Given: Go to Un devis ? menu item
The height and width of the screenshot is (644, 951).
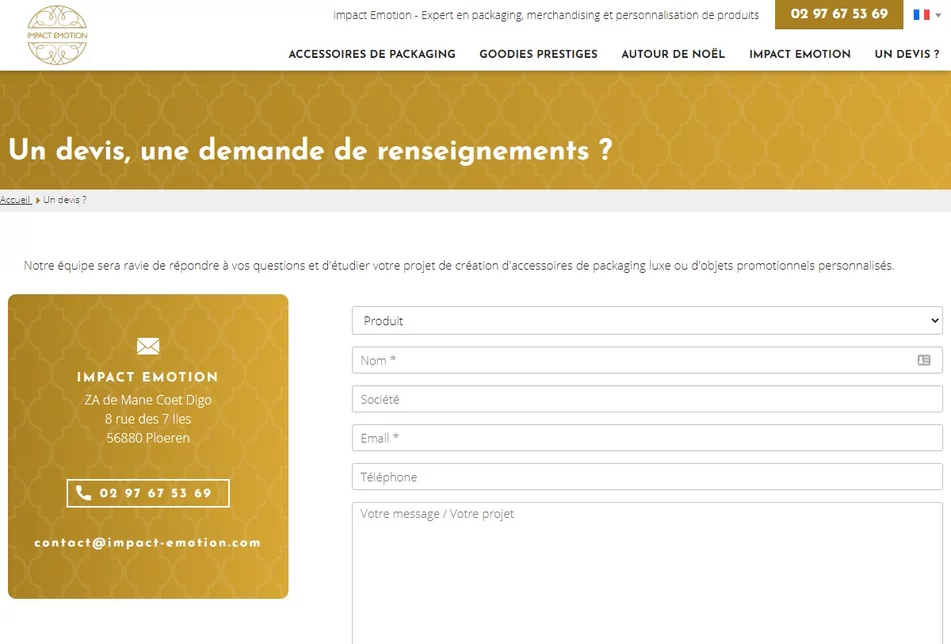Looking at the screenshot, I should [906, 54].
